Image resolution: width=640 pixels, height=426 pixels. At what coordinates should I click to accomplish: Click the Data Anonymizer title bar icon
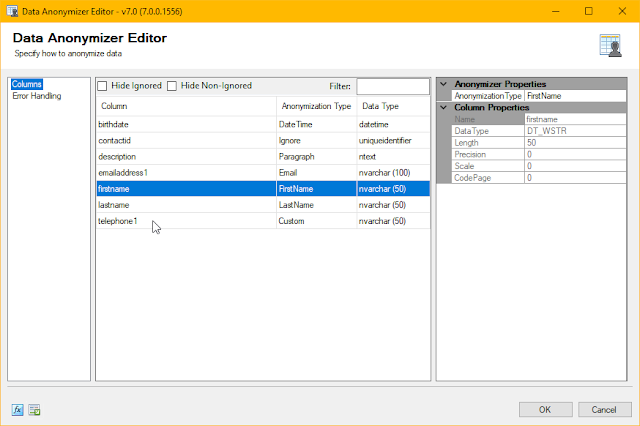[x=12, y=11]
